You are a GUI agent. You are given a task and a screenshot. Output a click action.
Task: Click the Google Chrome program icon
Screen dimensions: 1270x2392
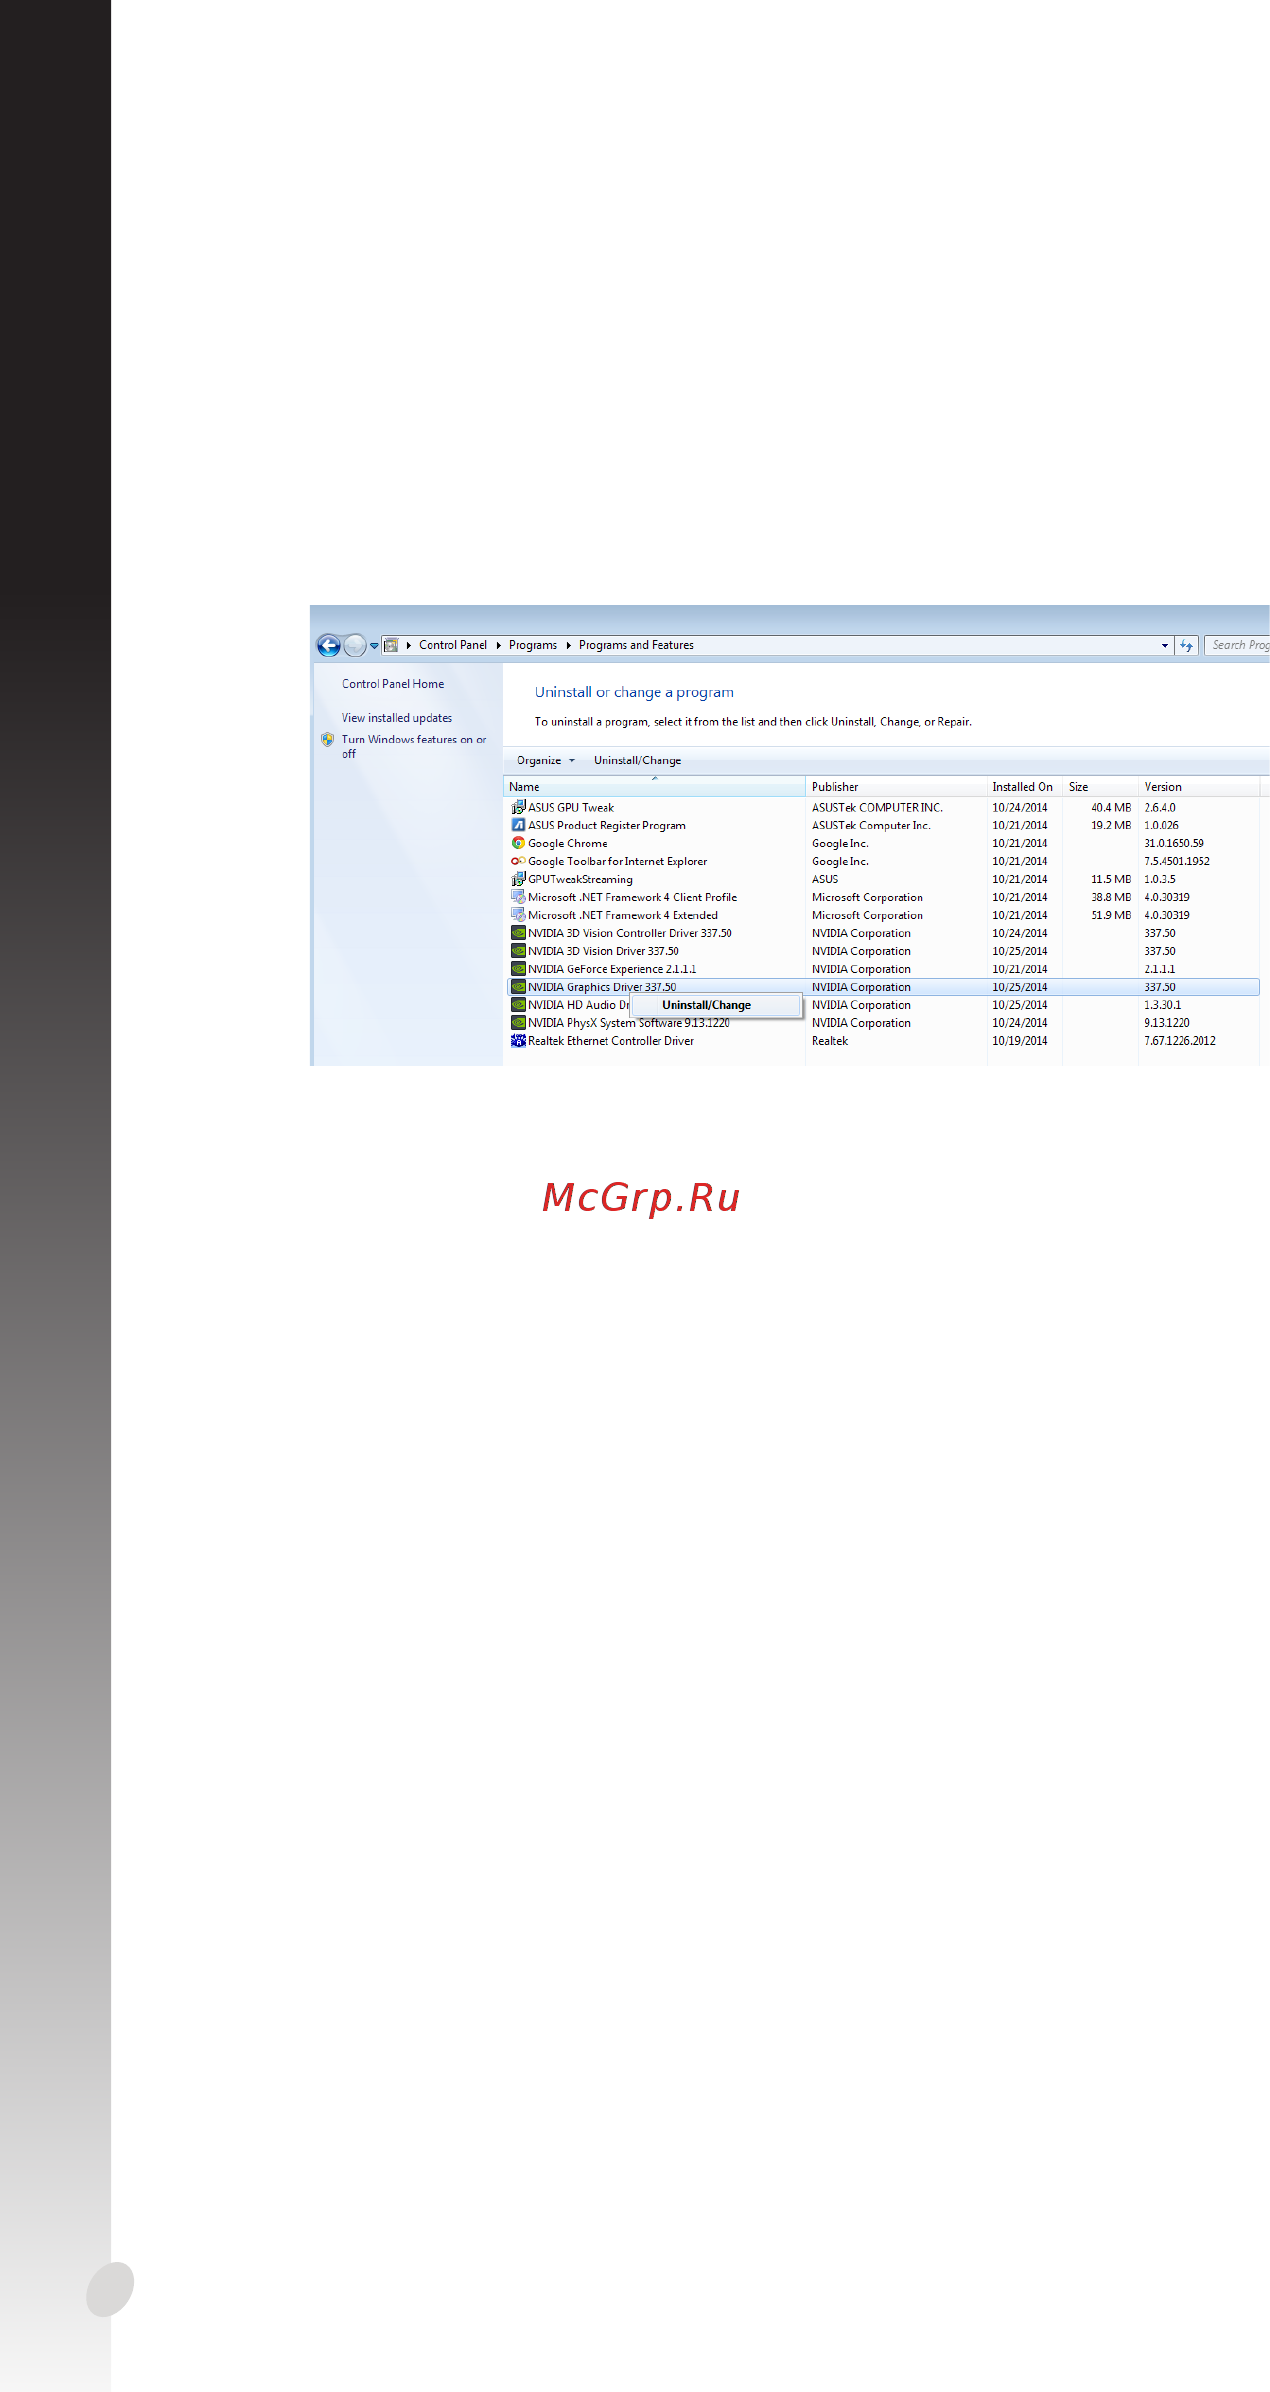click(518, 843)
